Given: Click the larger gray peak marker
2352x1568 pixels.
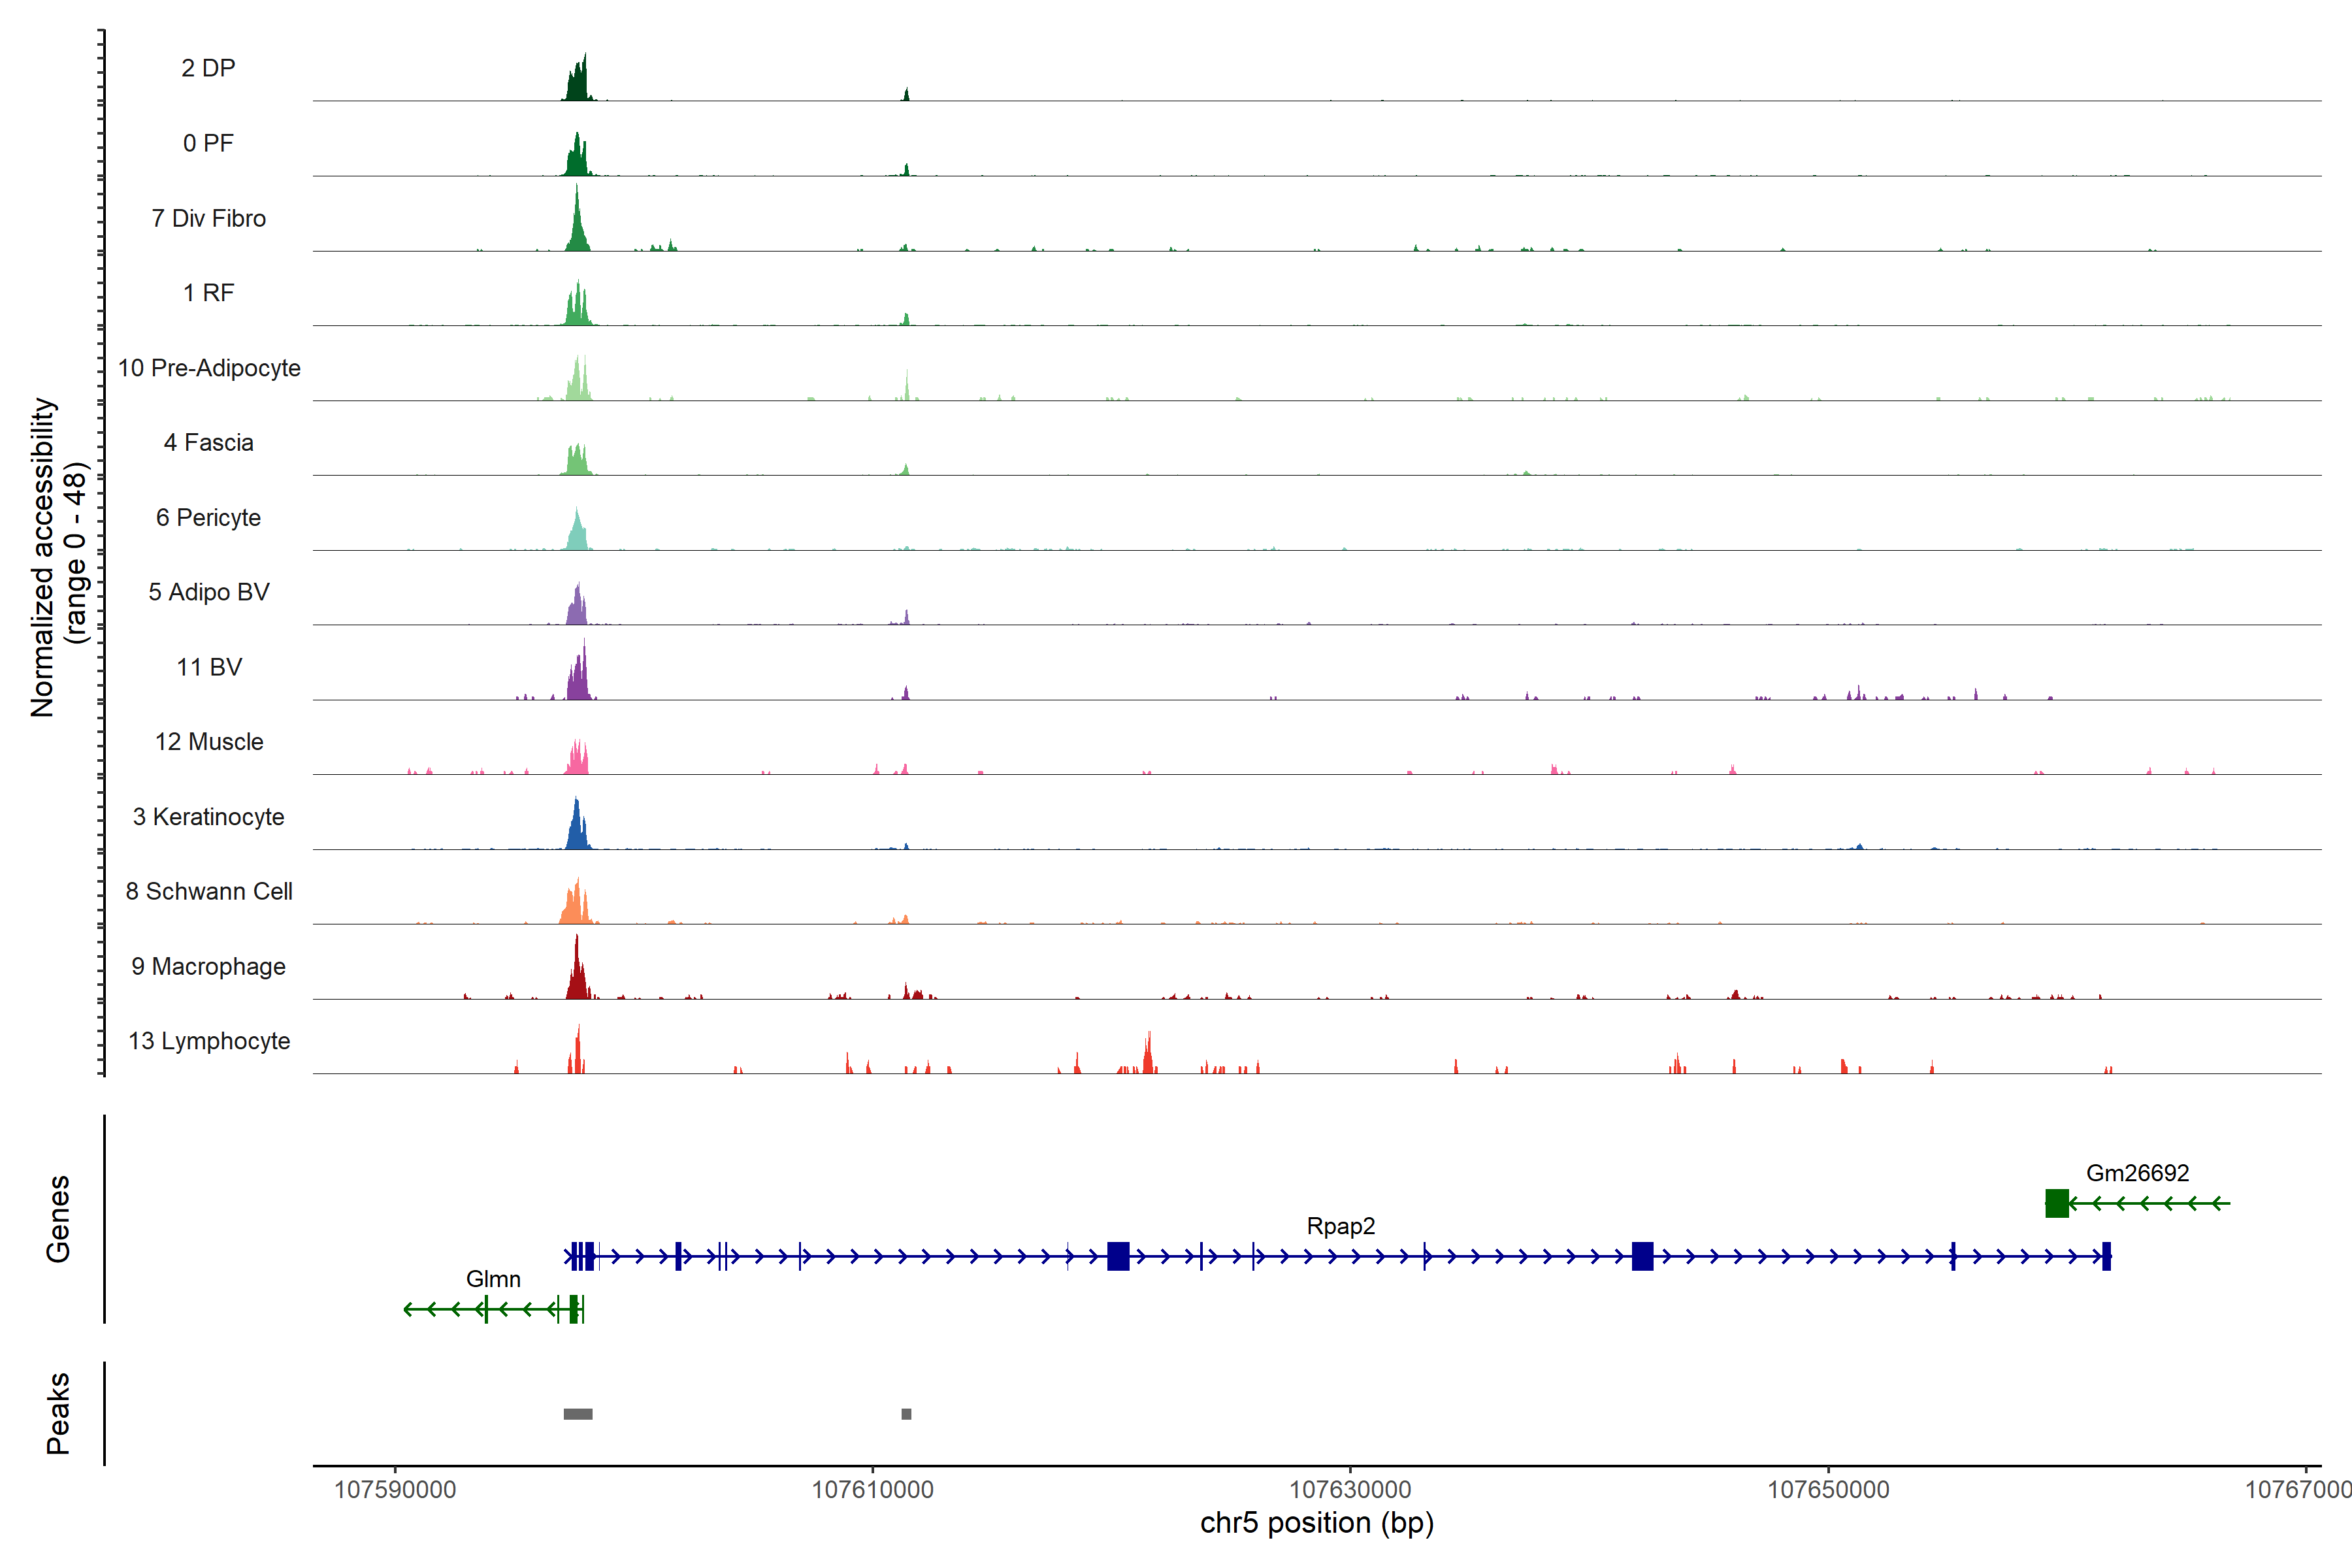Looking at the screenshot, I should pos(578,1414).
